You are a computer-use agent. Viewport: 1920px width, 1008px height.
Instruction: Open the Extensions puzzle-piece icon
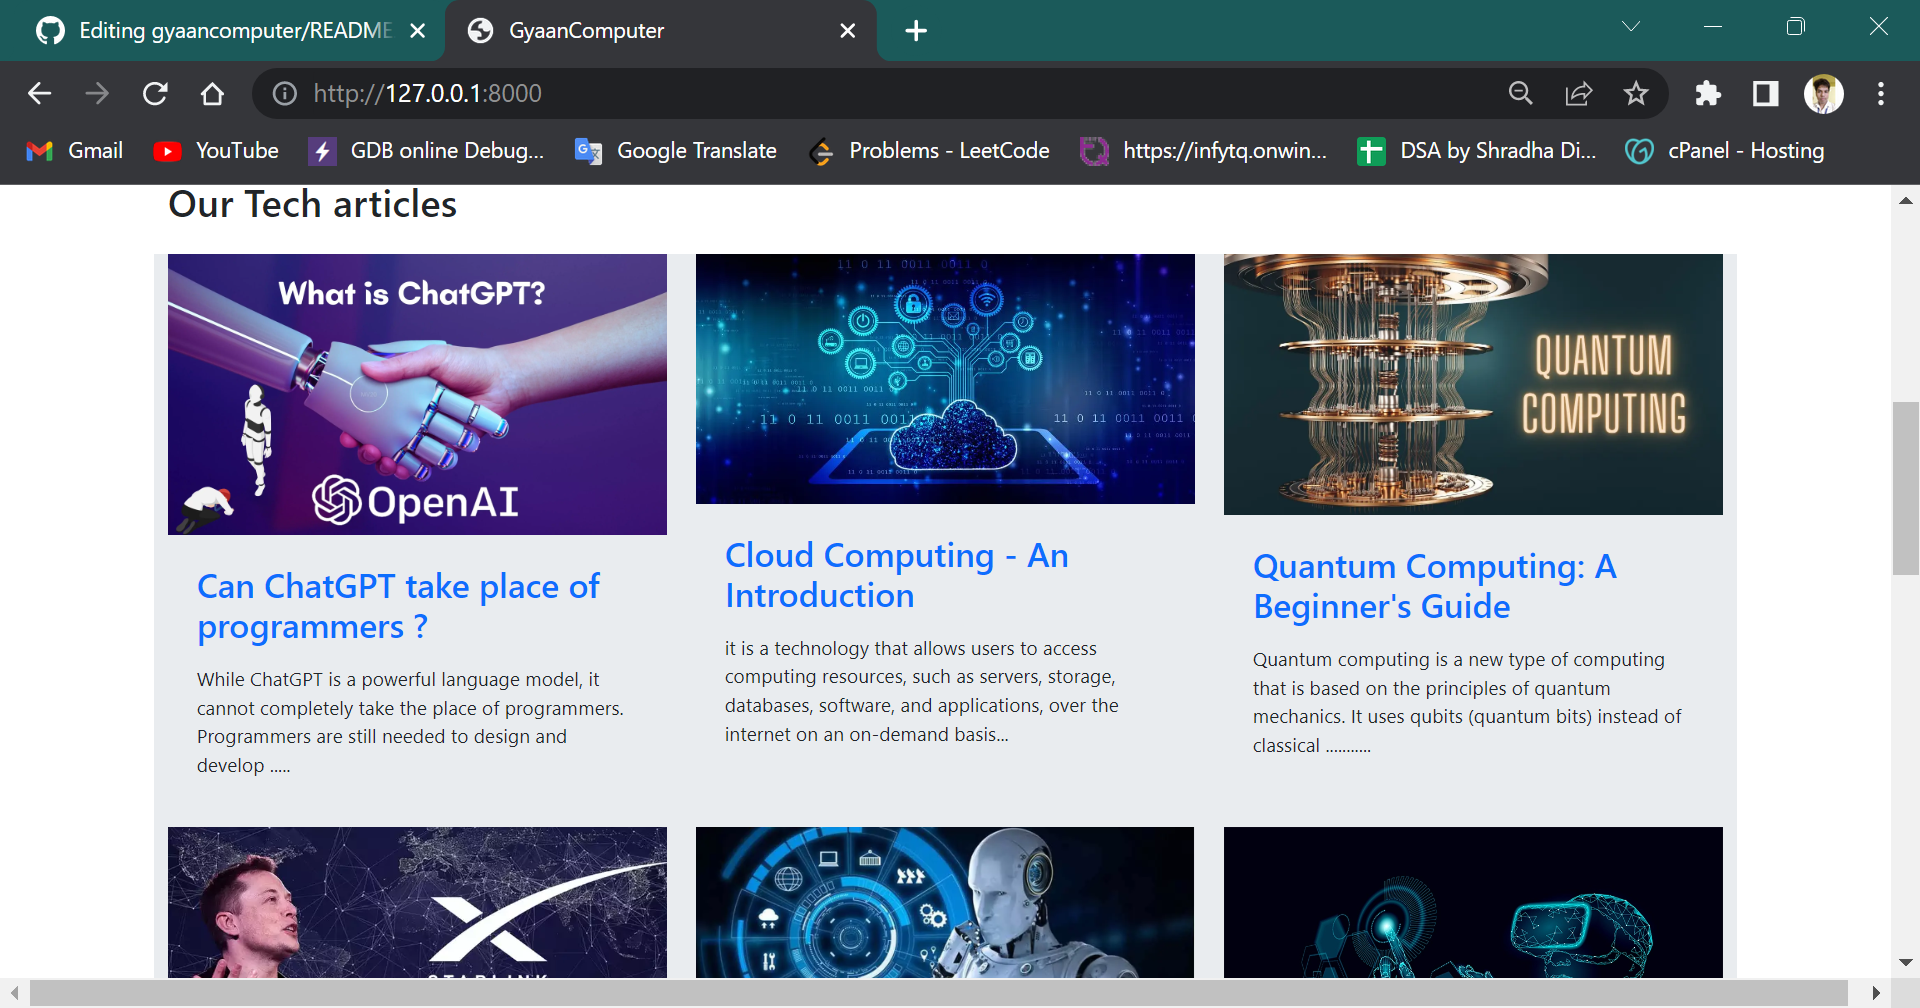click(1708, 93)
